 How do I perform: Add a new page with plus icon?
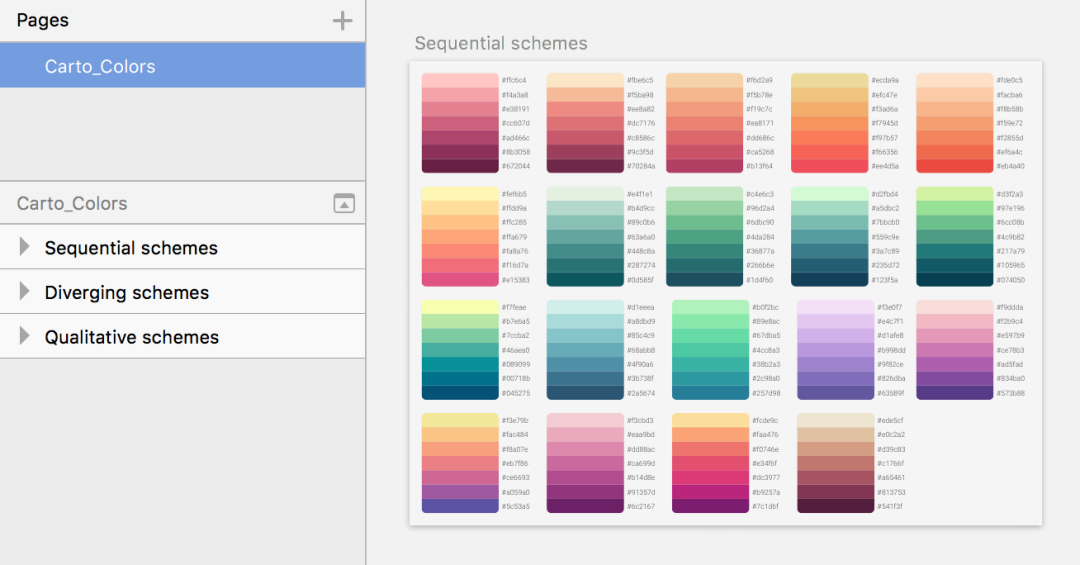click(342, 21)
